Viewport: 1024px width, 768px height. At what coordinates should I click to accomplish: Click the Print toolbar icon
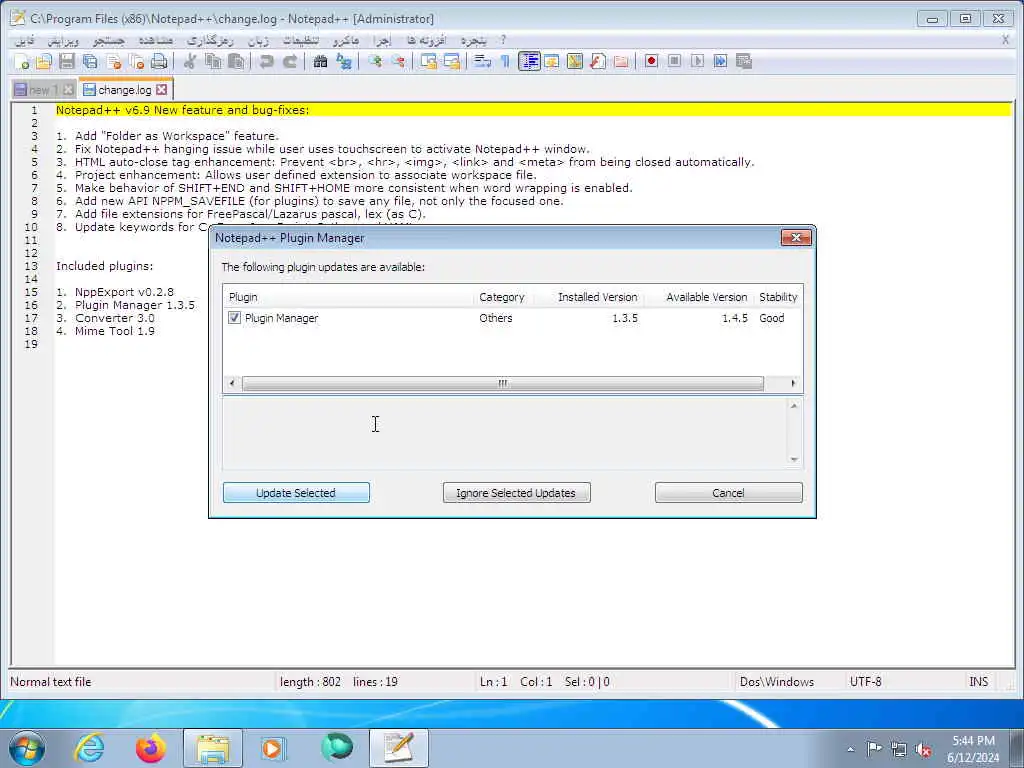[159, 61]
